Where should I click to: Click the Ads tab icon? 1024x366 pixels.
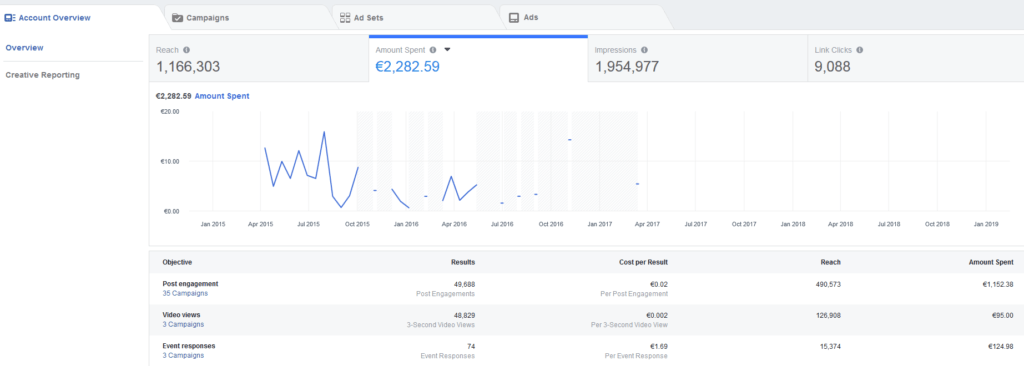click(514, 18)
